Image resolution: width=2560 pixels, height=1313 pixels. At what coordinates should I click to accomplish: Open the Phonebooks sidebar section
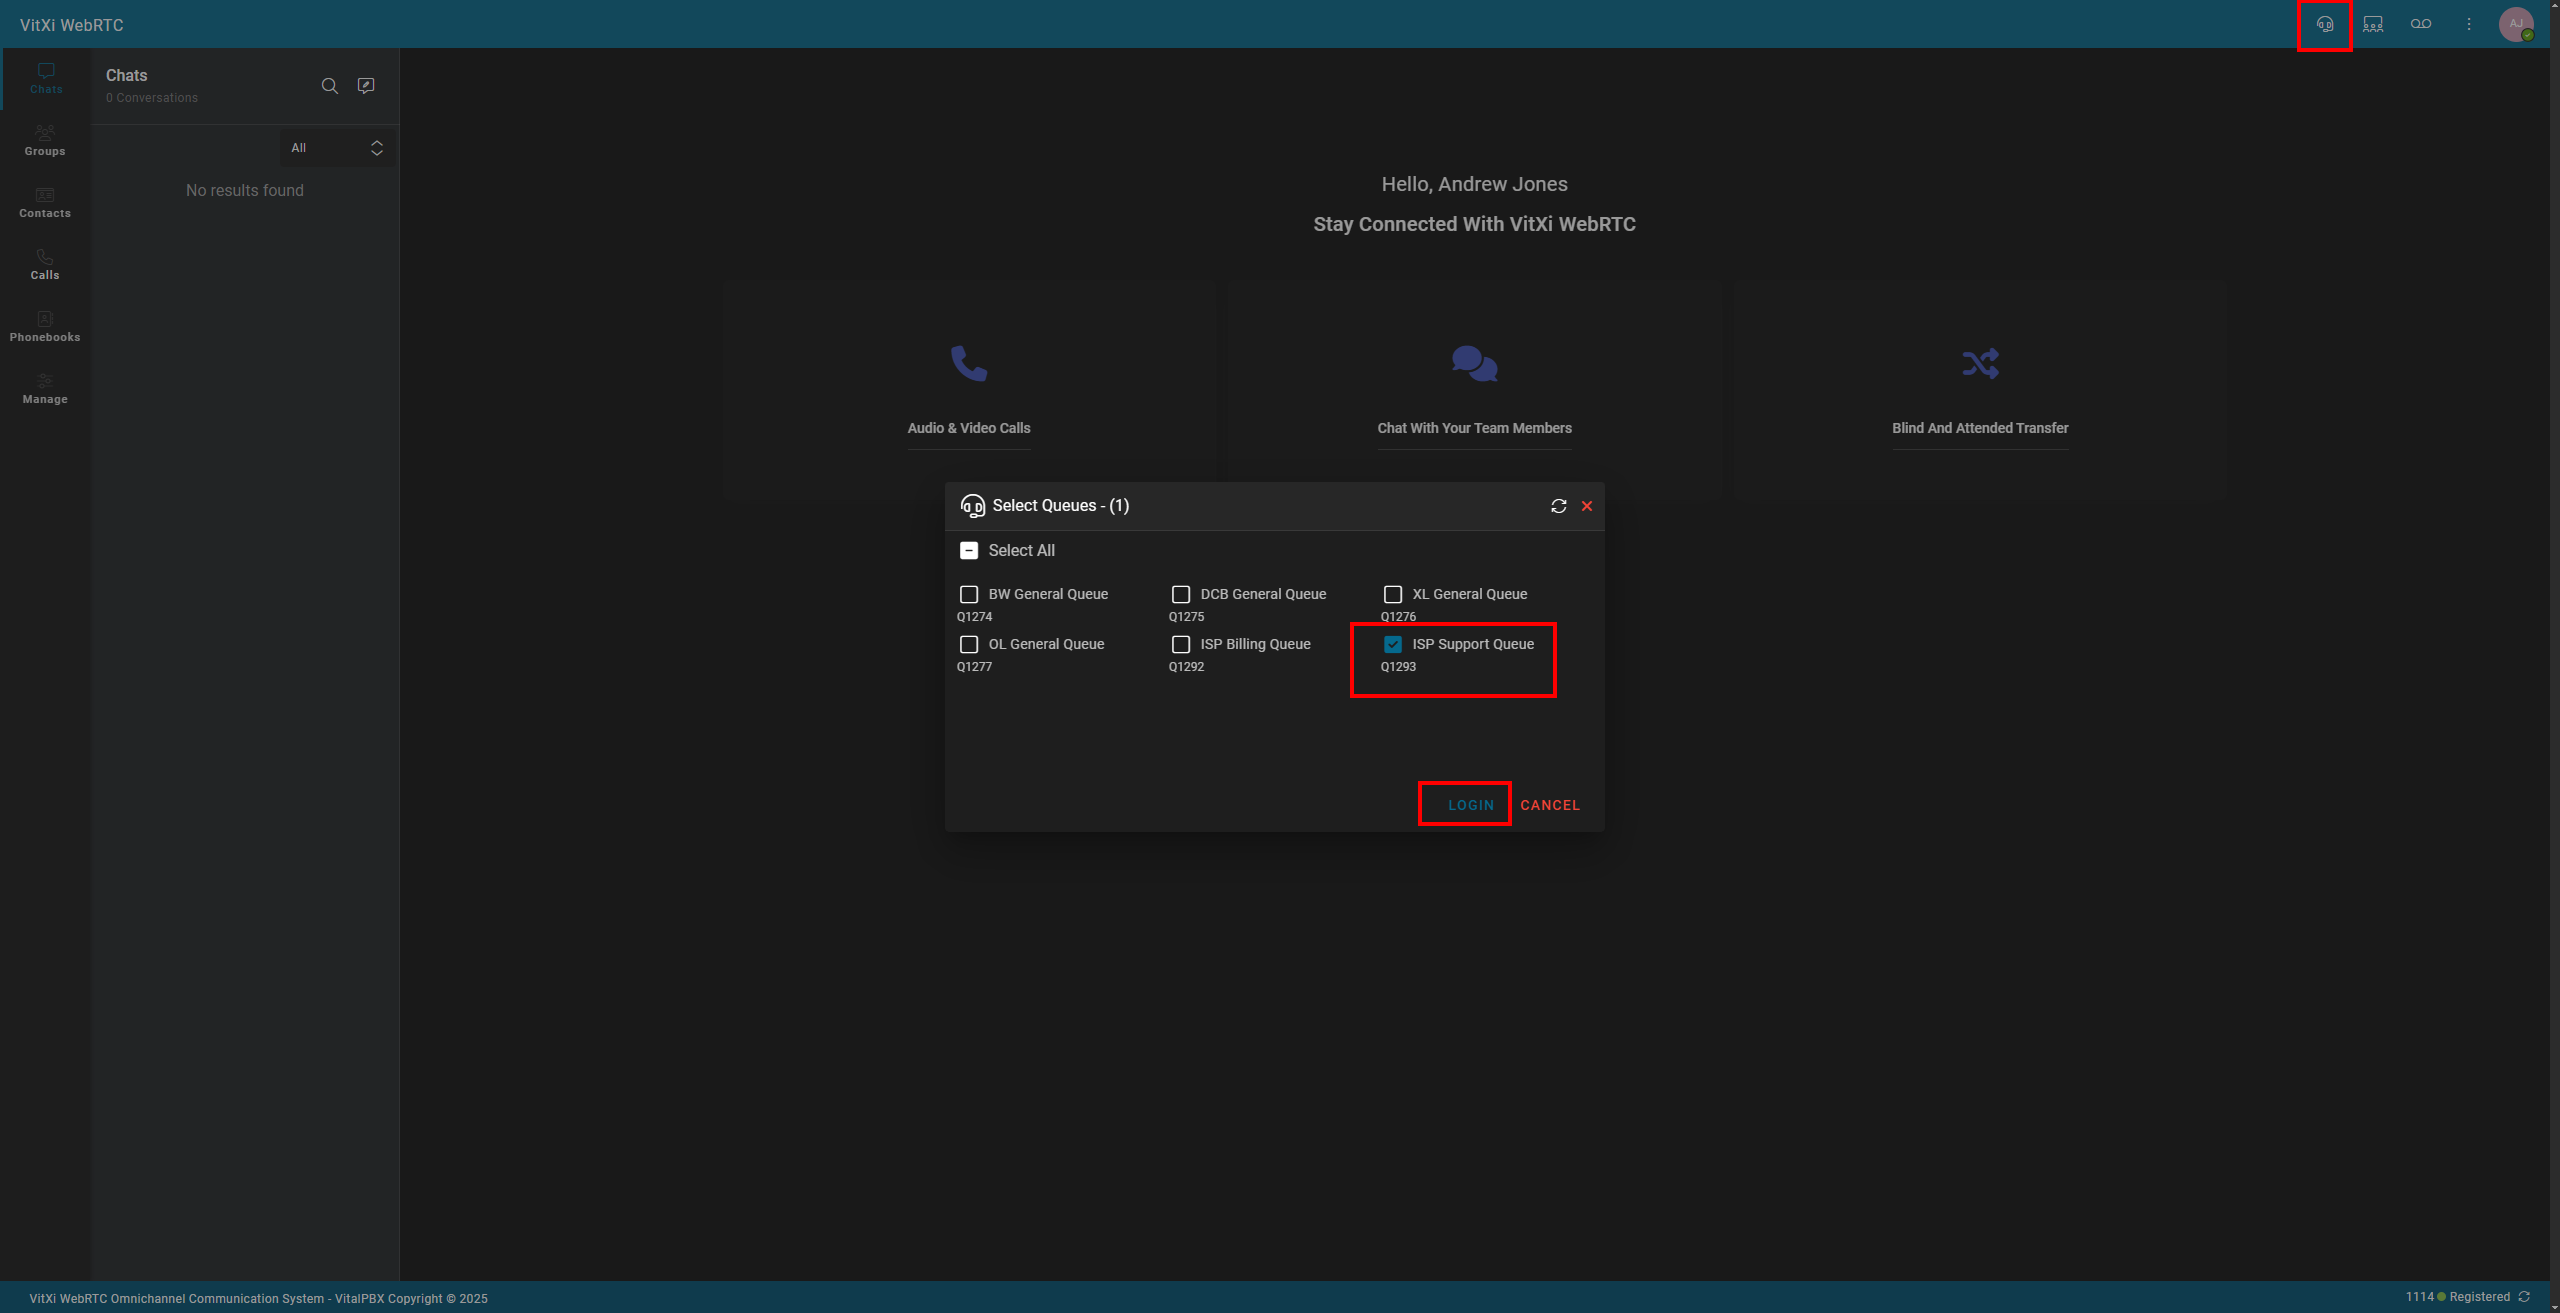(45, 326)
